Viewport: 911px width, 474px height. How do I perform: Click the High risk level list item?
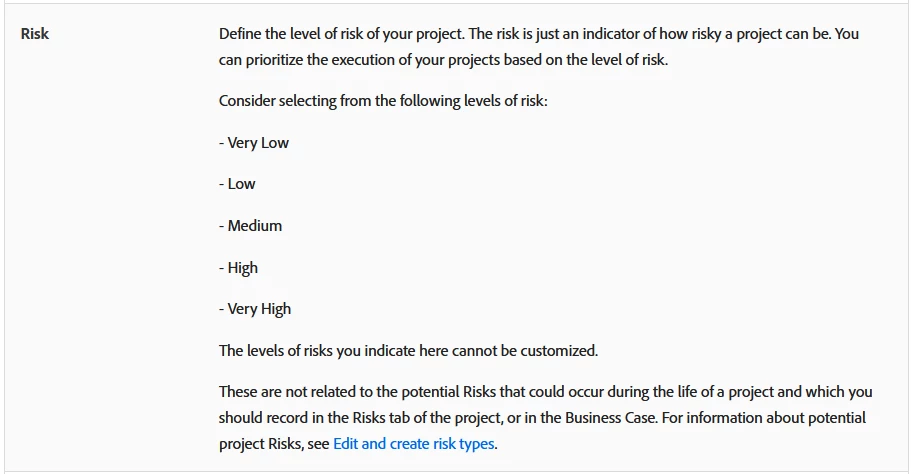(238, 268)
